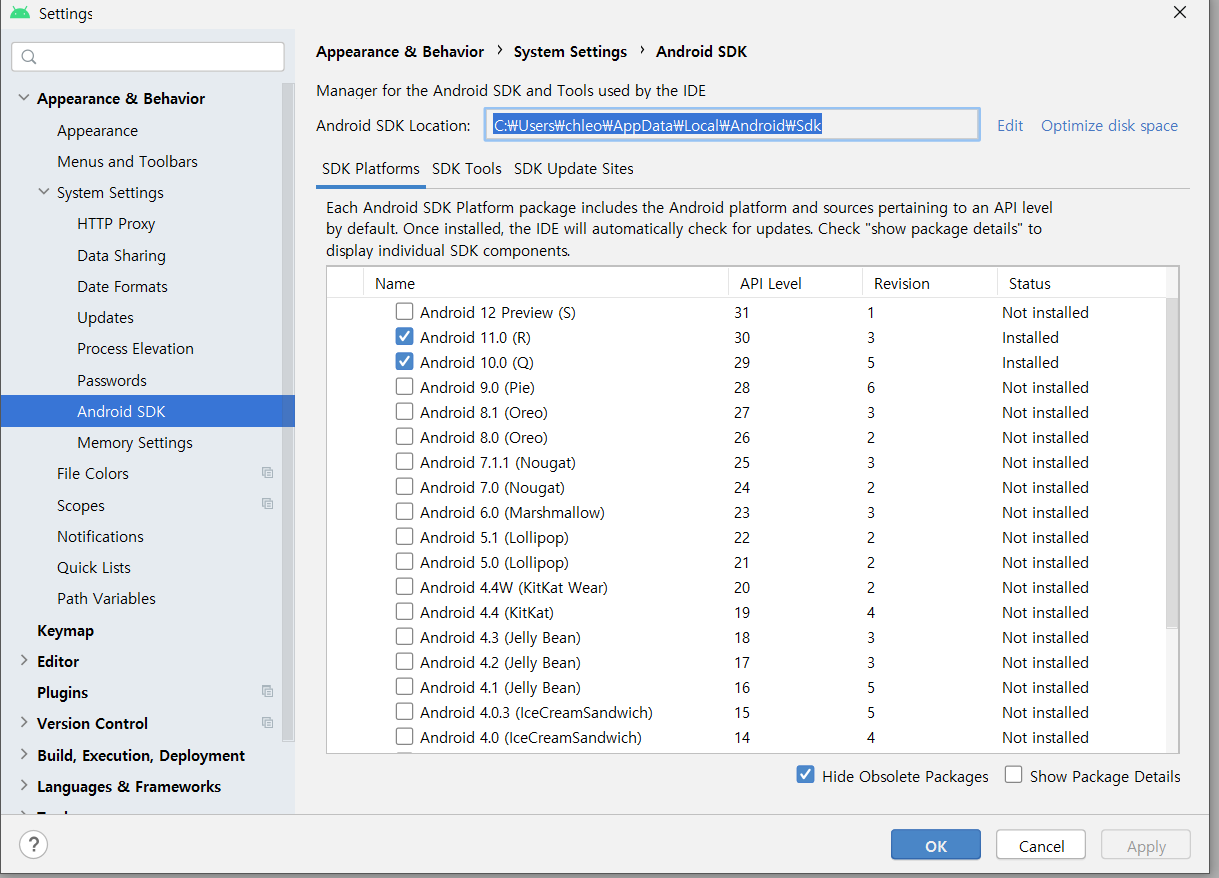Select Notifications in the settings tree
The width and height of the screenshot is (1219, 878).
(100, 536)
